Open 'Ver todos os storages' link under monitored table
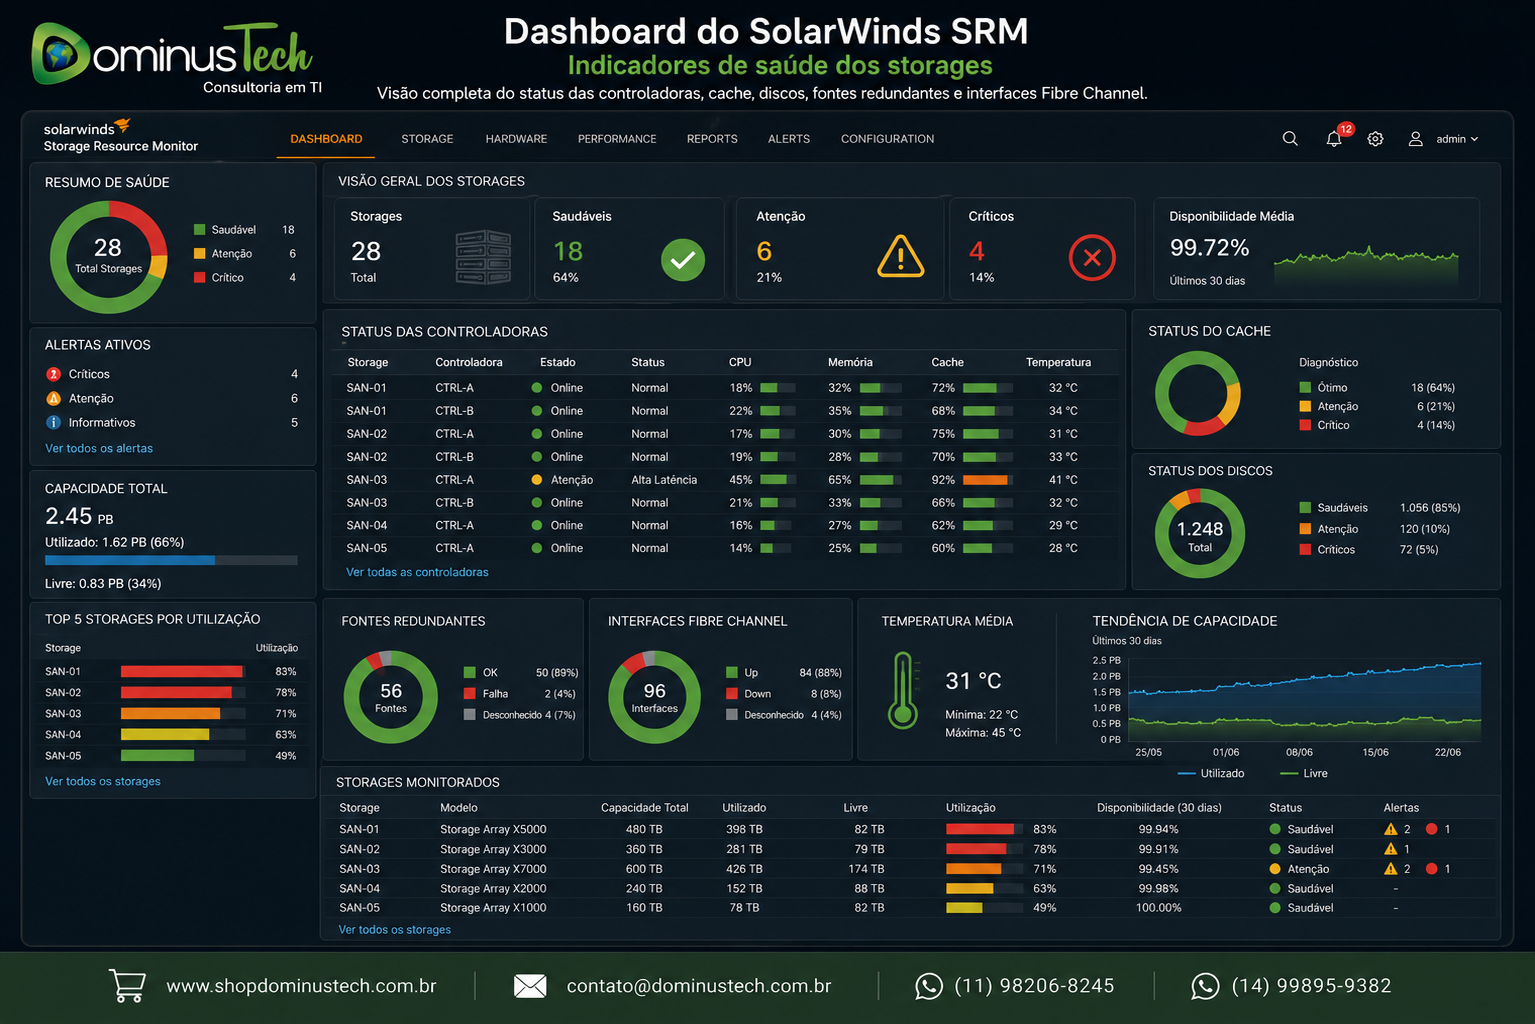The width and height of the screenshot is (1535, 1024). (x=394, y=929)
